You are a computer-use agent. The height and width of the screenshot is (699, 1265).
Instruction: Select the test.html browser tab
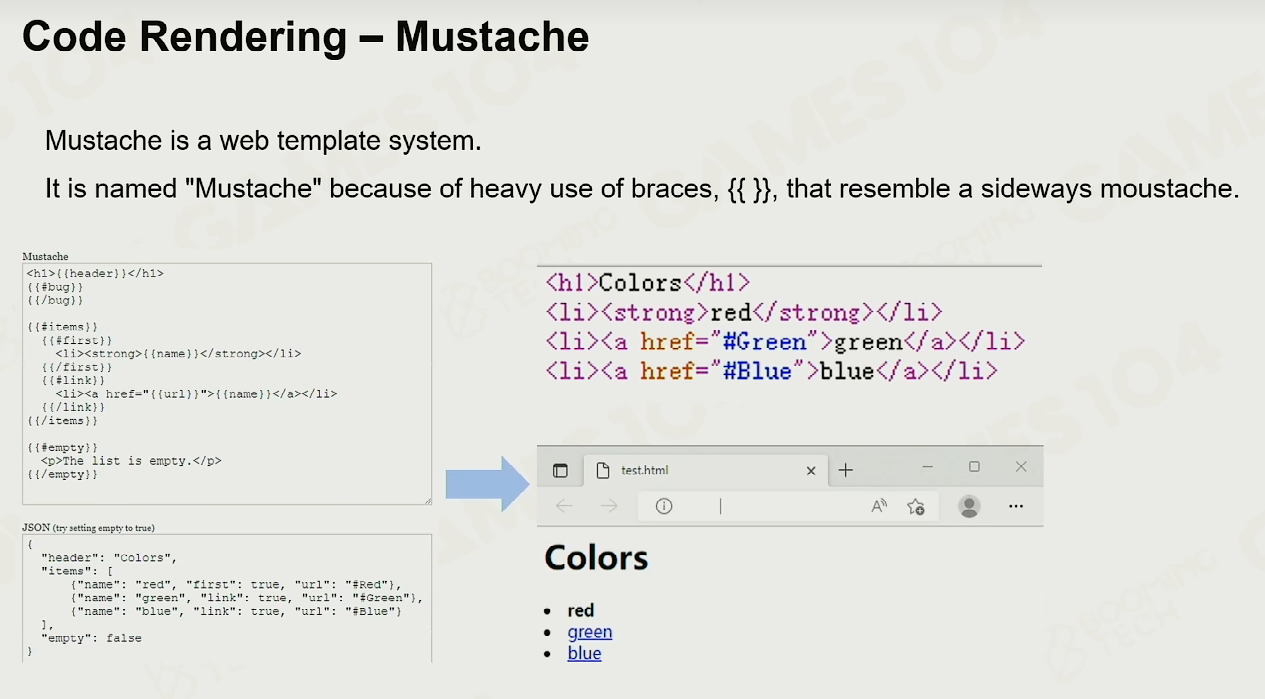[x=706, y=470]
